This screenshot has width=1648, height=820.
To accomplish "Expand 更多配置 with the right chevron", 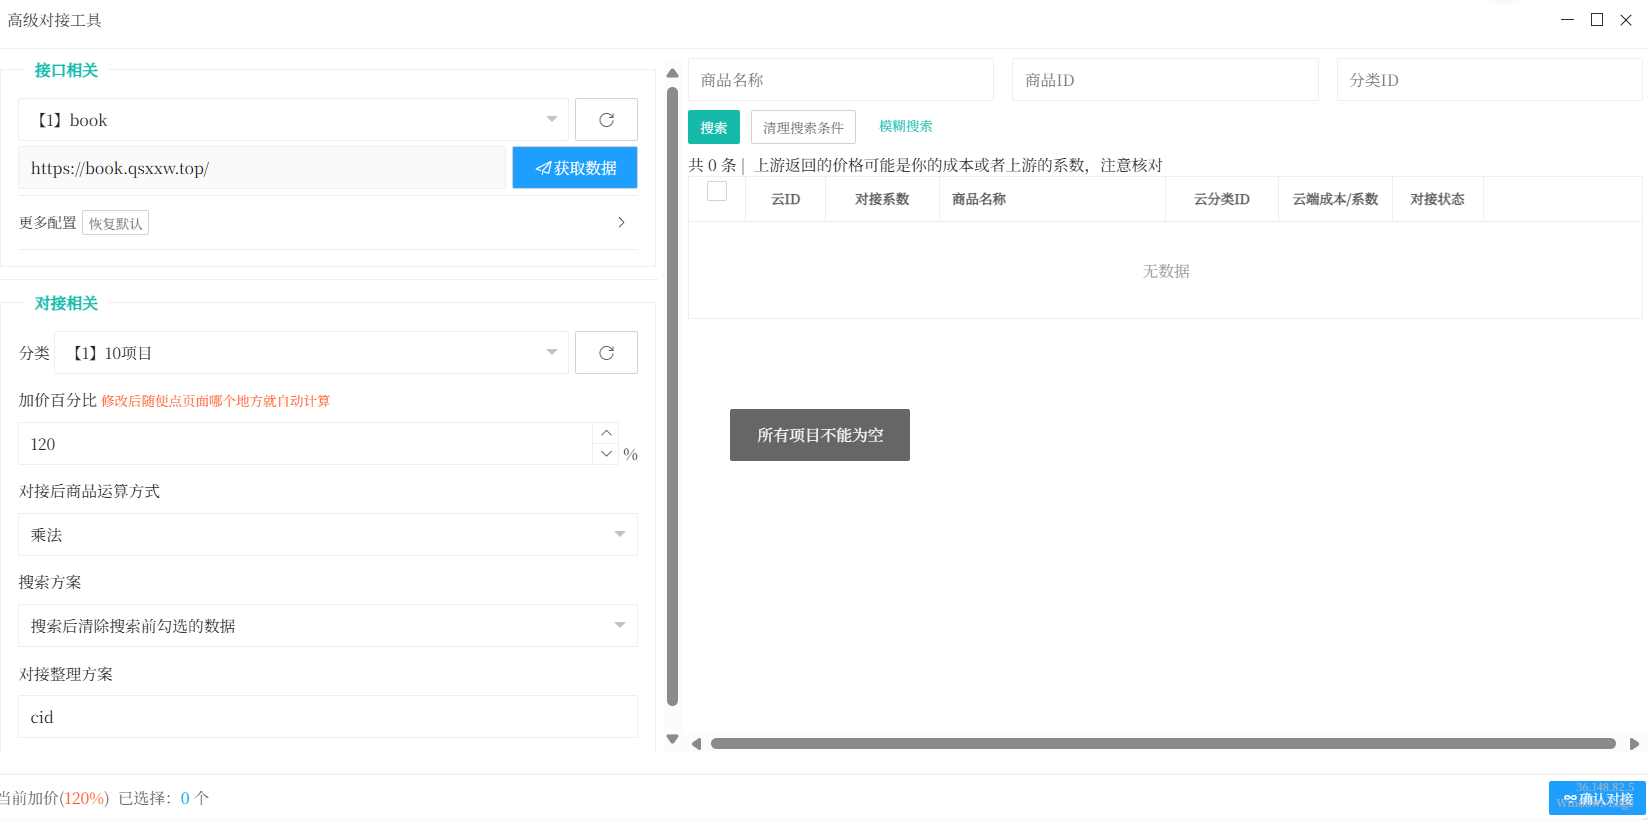I will 621,222.
